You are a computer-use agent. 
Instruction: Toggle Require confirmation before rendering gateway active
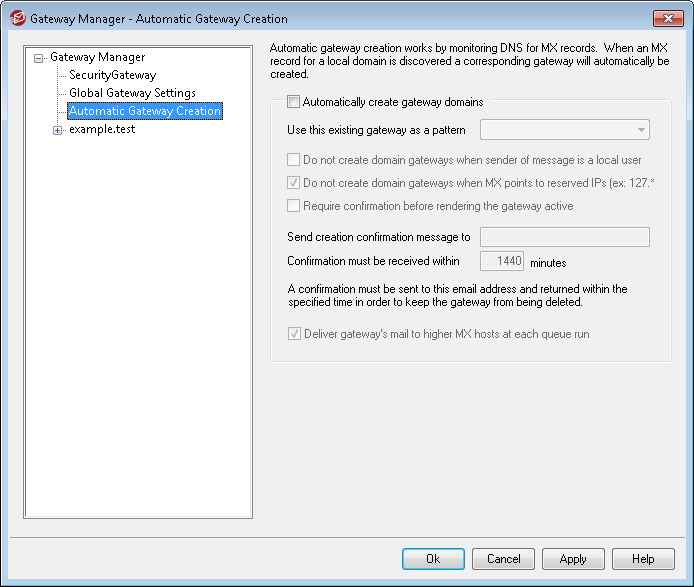click(293, 206)
